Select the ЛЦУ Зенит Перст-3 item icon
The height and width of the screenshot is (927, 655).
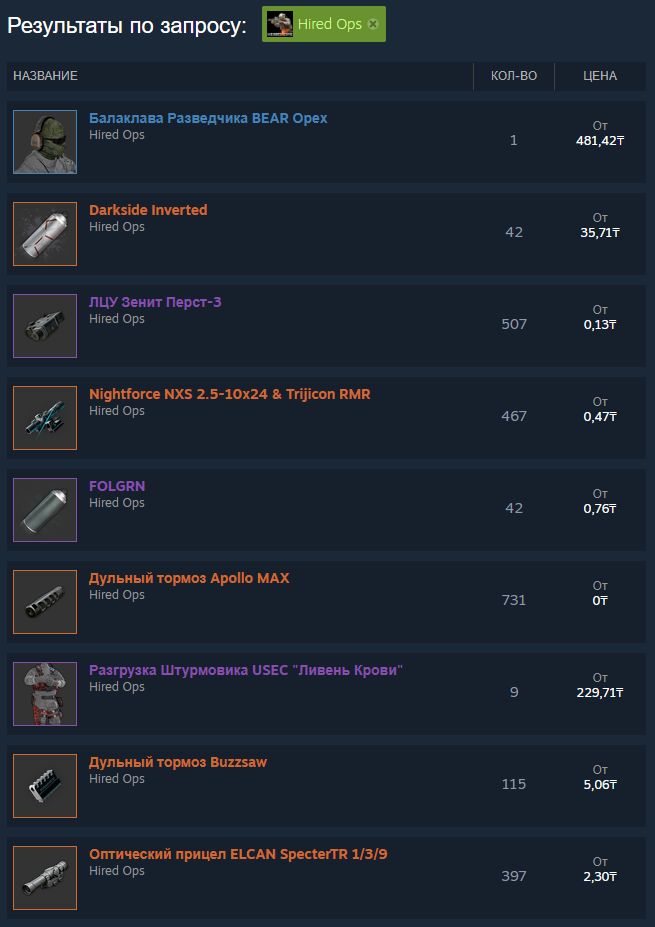[45, 326]
